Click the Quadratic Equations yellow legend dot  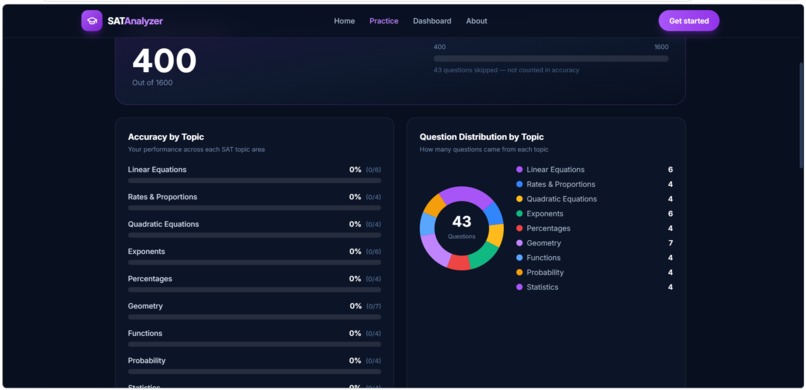519,199
